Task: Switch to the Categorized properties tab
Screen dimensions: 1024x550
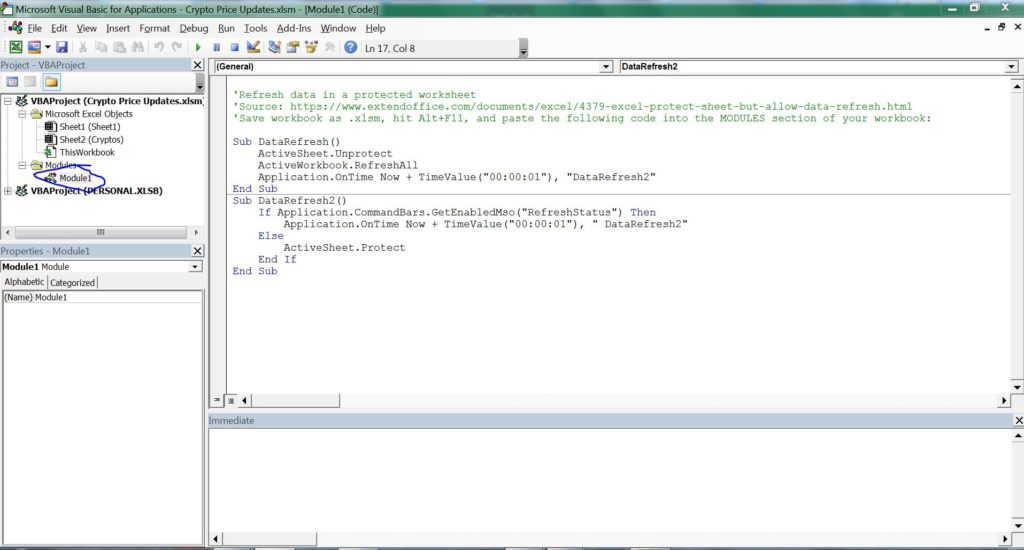Action: point(73,283)
